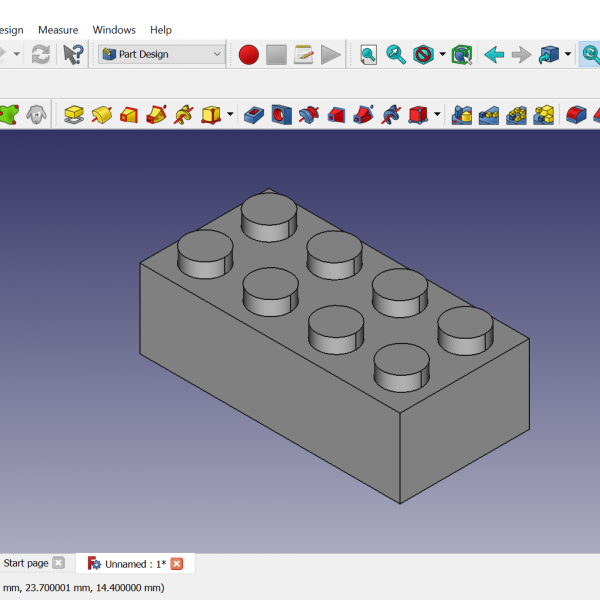Image resolution: width=600 pixels, height=600 pixels.
Task: Click the What's This help cursor icon
Action: pyautogui.click(x=73, y=55)
